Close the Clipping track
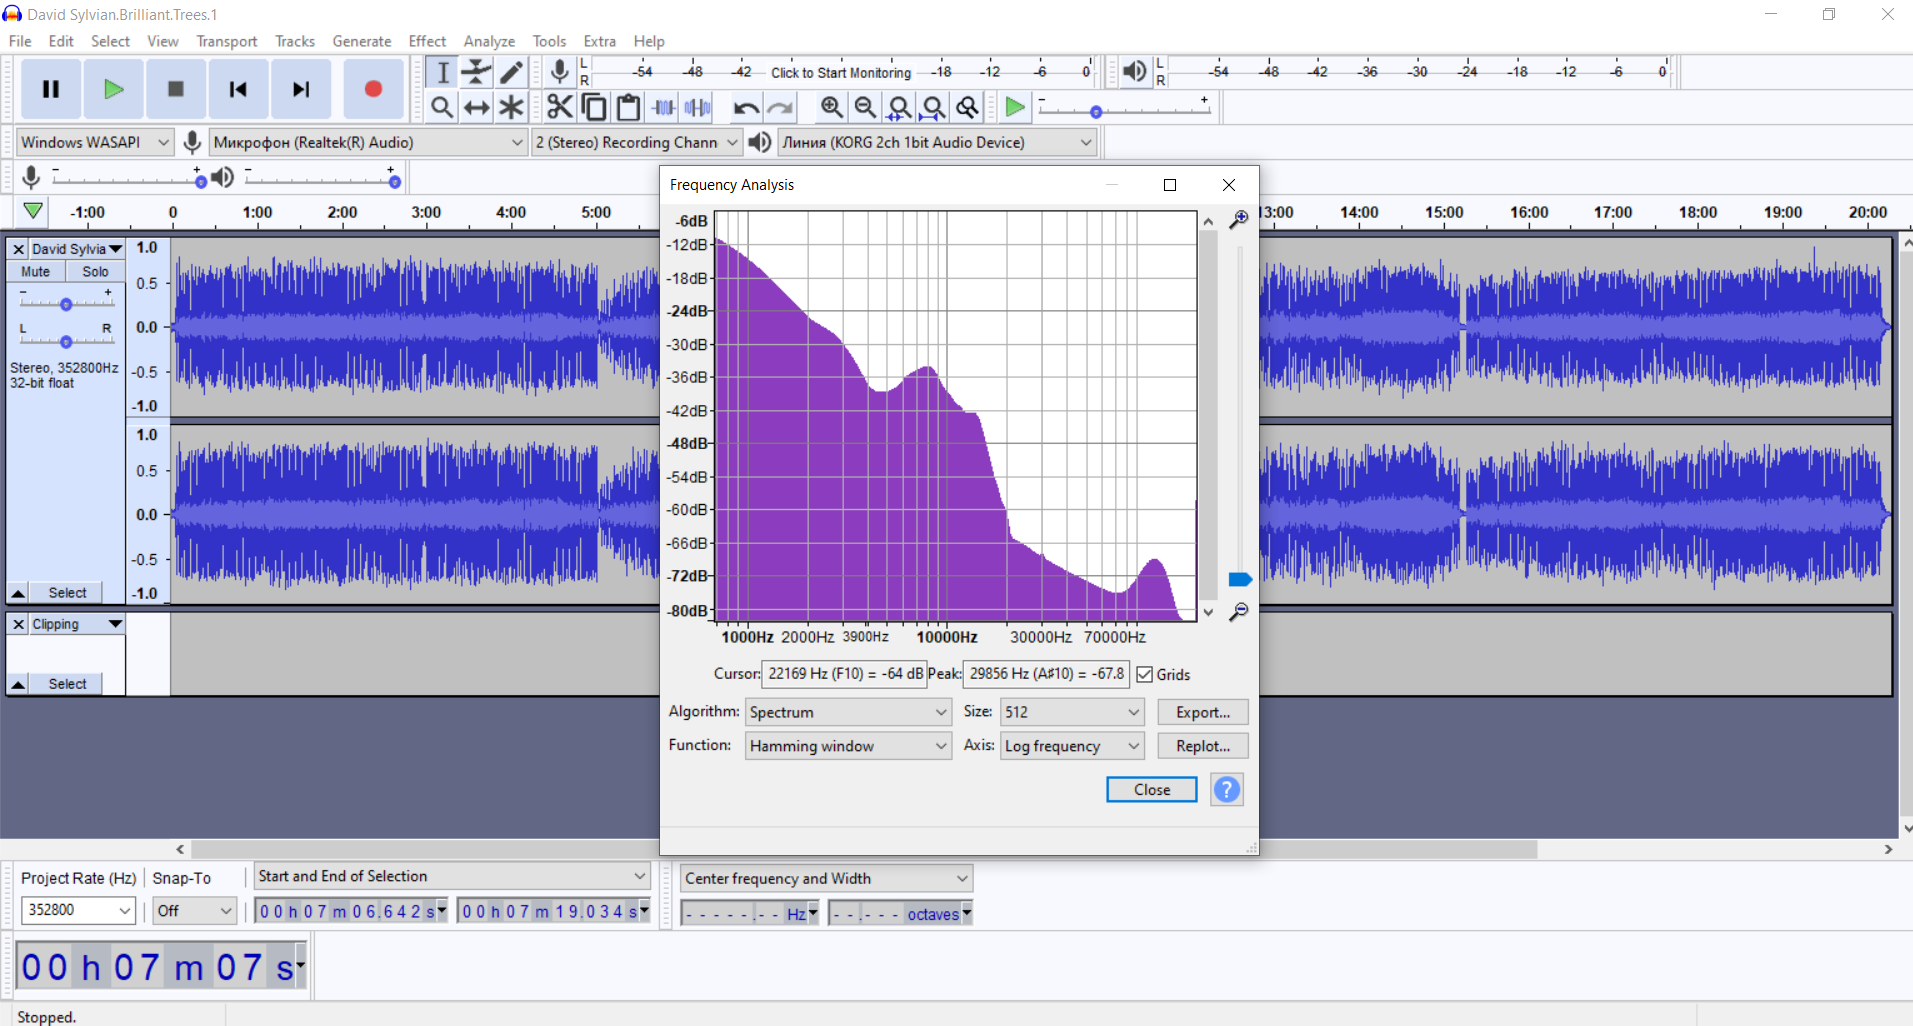The image size is (1913, 1026). 18,624
